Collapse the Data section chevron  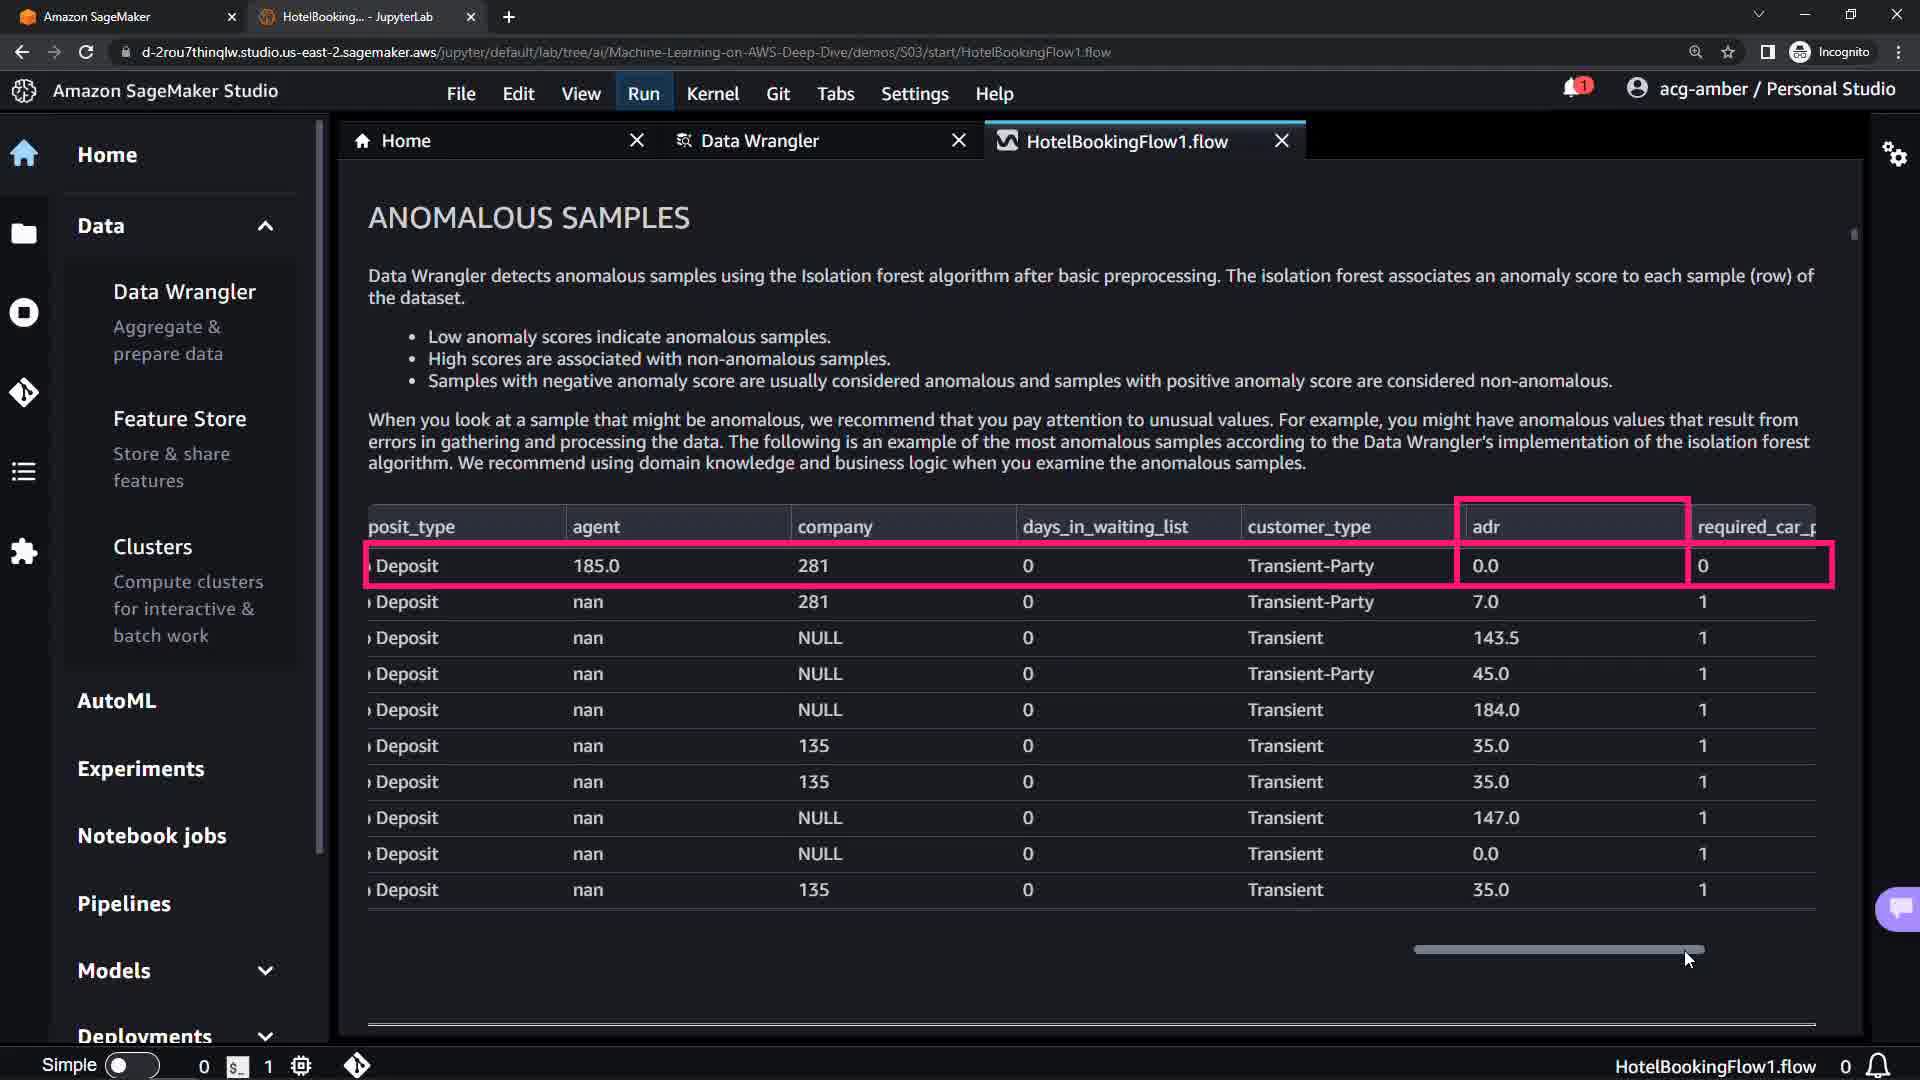265,226
